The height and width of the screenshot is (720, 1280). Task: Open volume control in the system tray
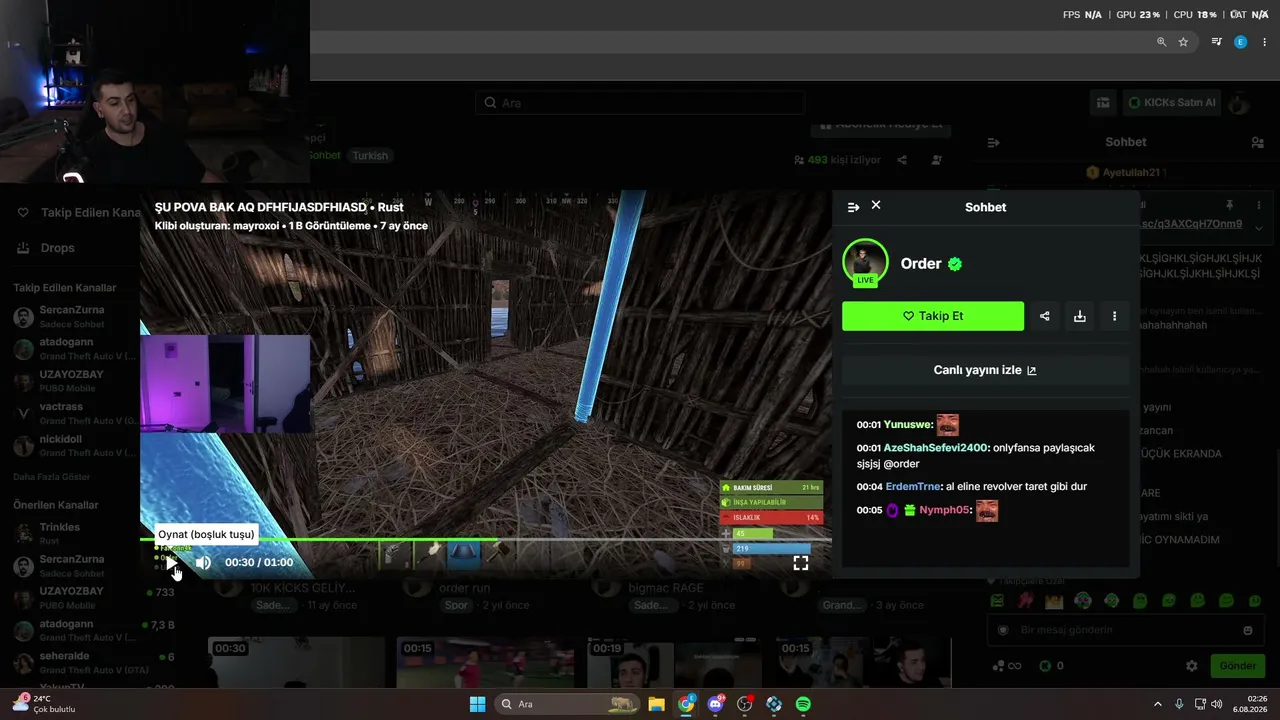tap(1216, 704)
